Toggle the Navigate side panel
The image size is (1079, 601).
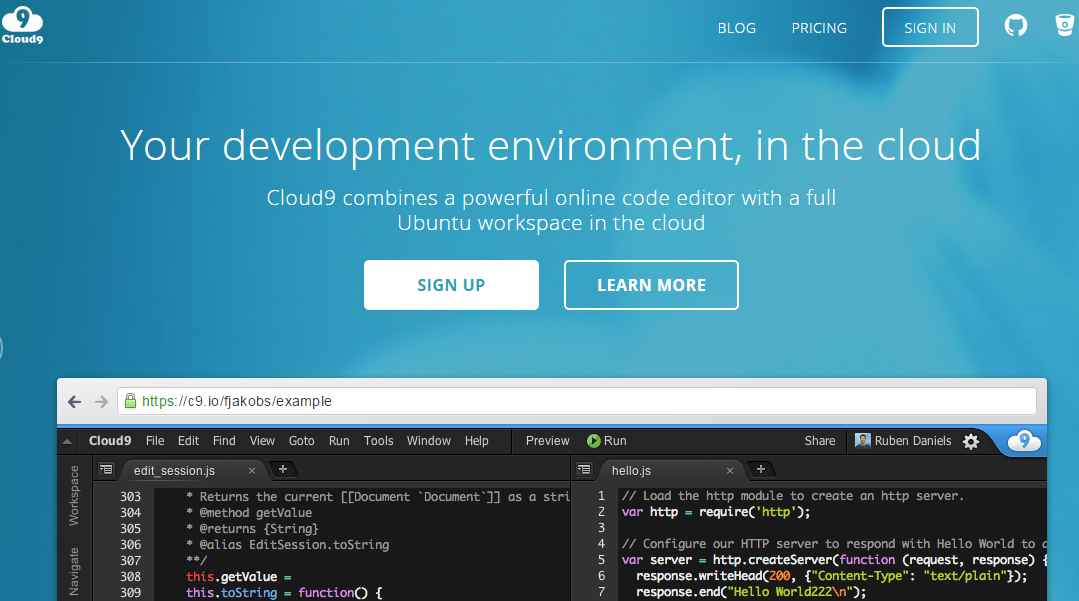point(74,571)
